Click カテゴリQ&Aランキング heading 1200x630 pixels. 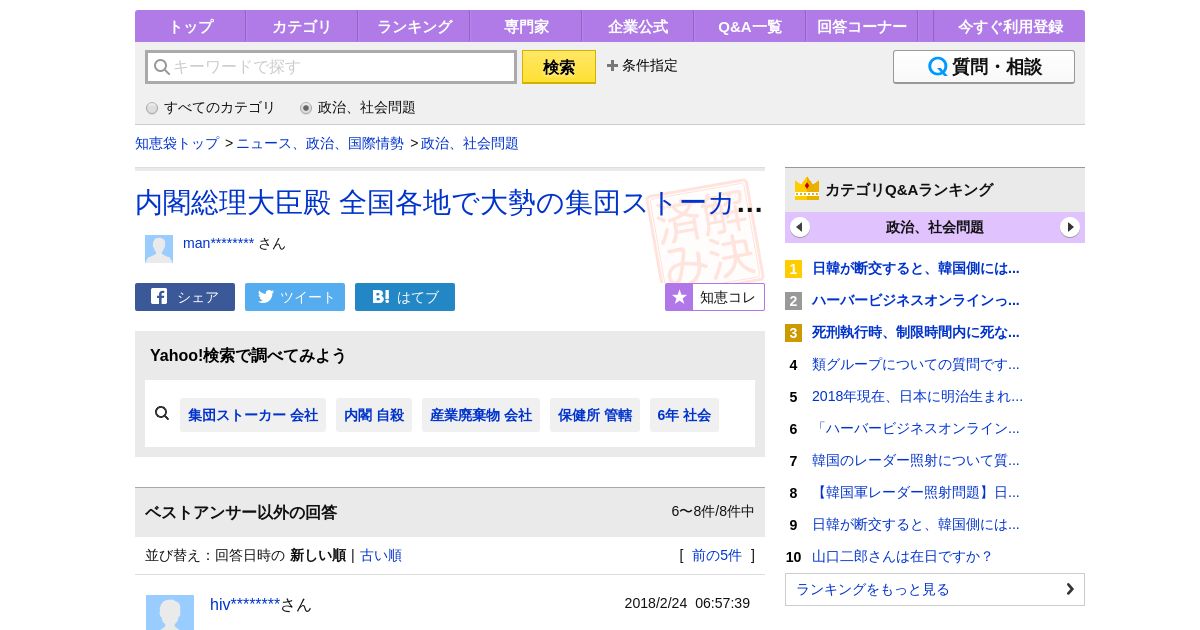coord(909,189)
